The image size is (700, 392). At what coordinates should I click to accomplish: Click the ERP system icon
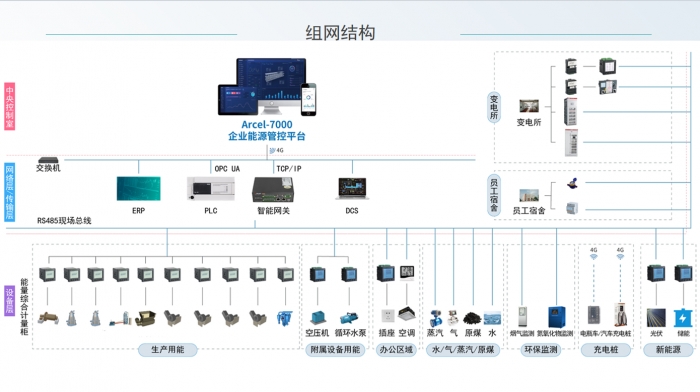tap(138, 188)
